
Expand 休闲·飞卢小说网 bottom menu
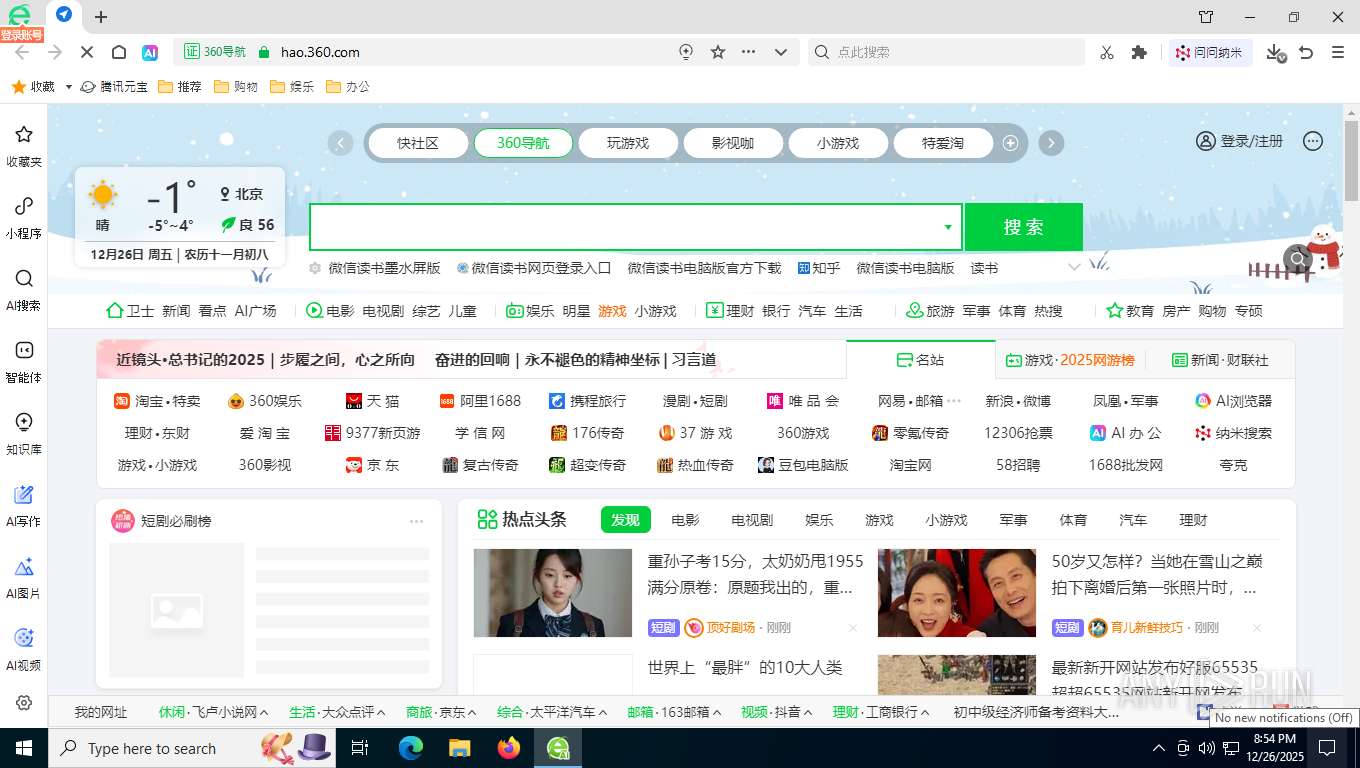tap(264, 712)
